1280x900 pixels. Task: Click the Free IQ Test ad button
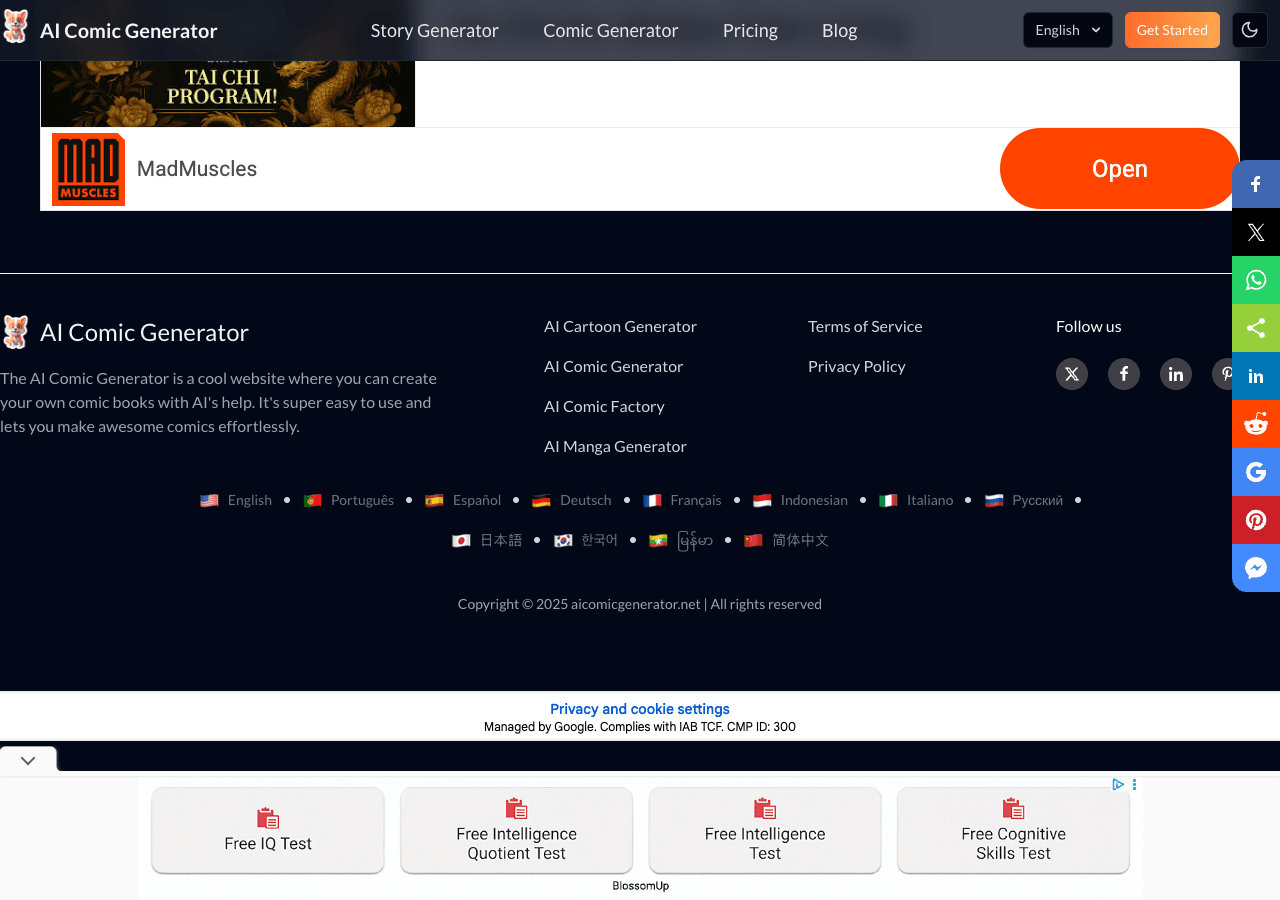point(268,831)
